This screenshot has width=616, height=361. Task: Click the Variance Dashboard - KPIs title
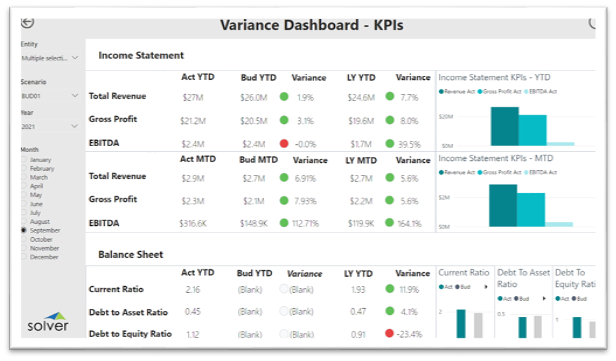coord(312,25)
